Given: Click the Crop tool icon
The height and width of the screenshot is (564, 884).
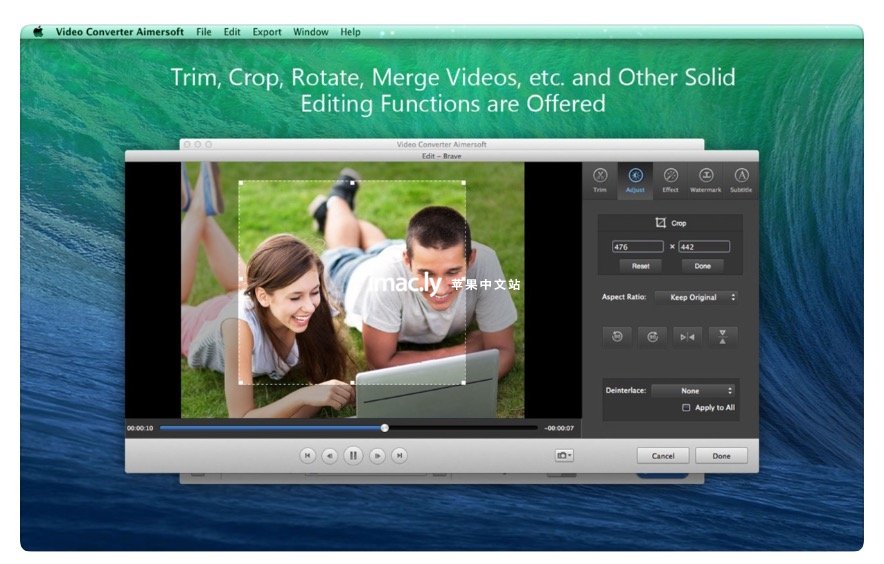Looking at the screenshot, I should [x=660, y=223].
